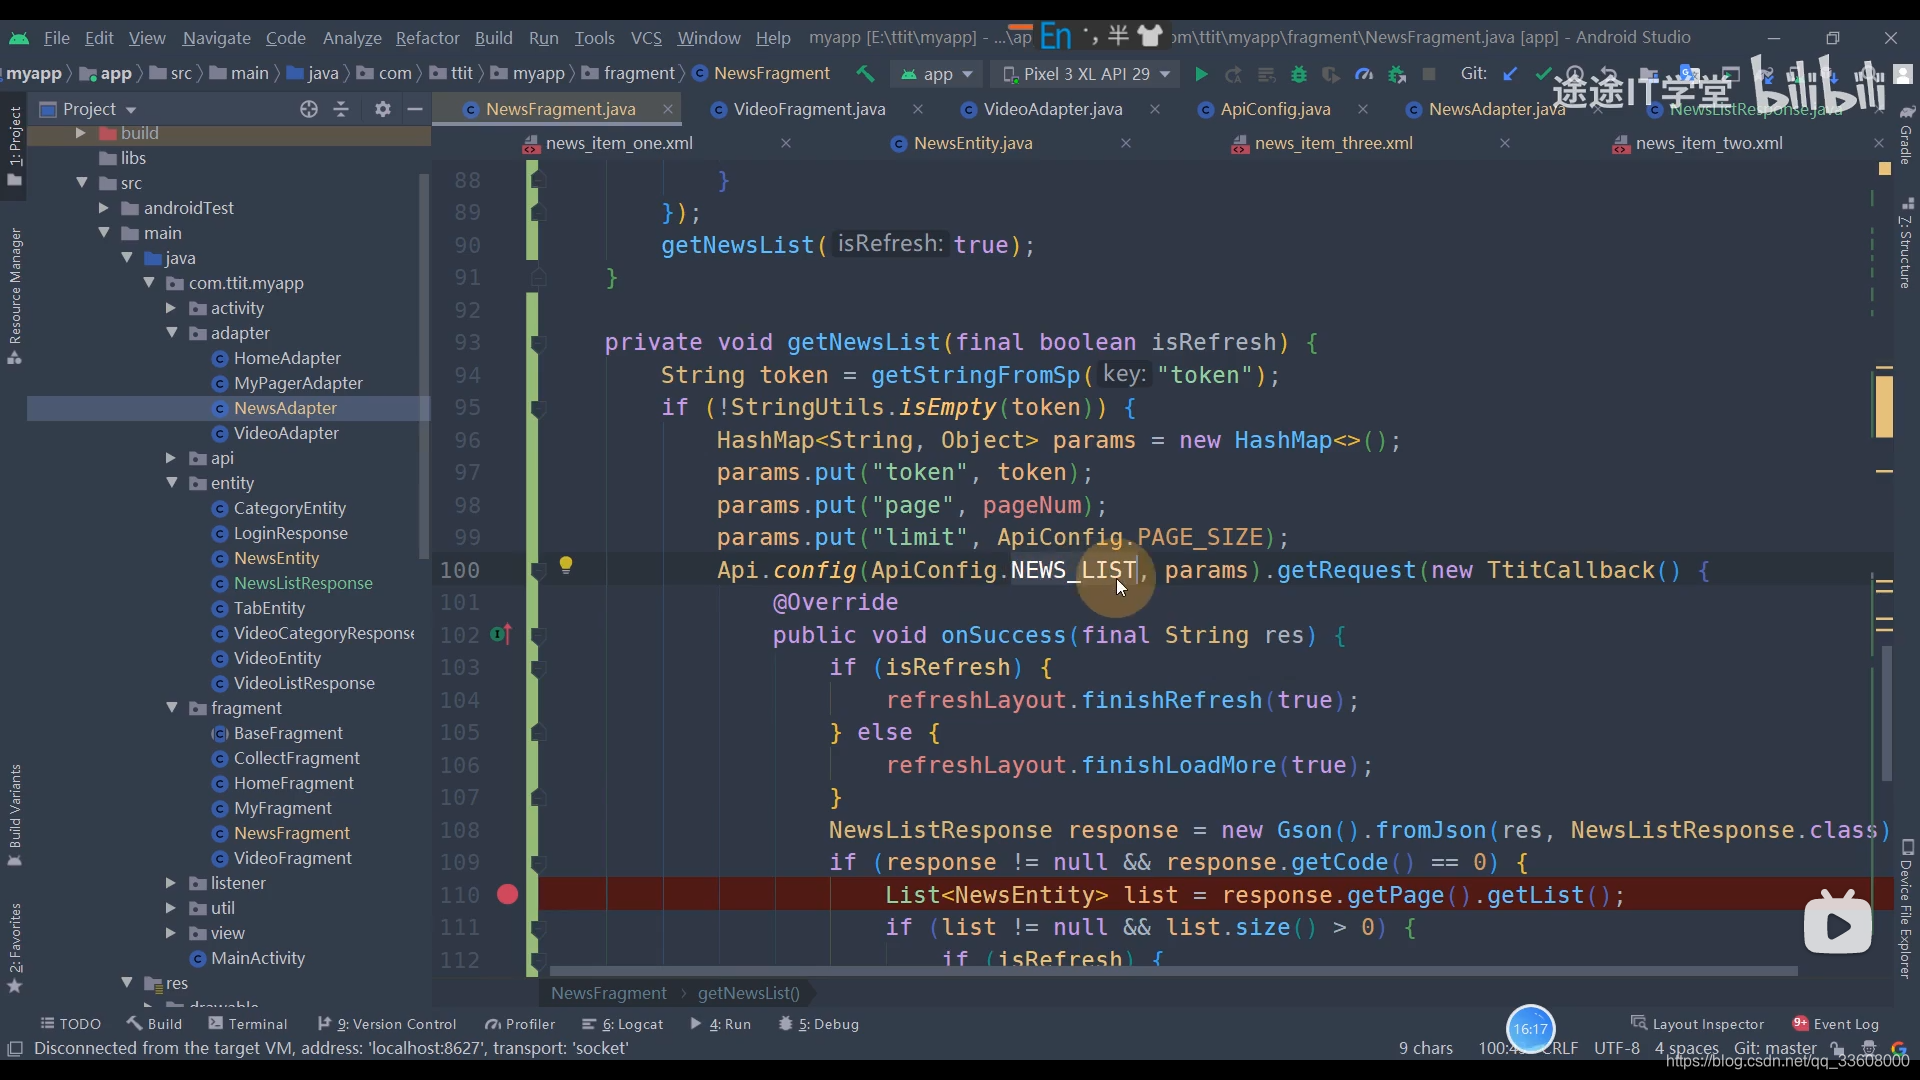The width and height of the screenshot is (1920, 1080).
Task: Open Project panel settings gear
Action: click(382, 109)
